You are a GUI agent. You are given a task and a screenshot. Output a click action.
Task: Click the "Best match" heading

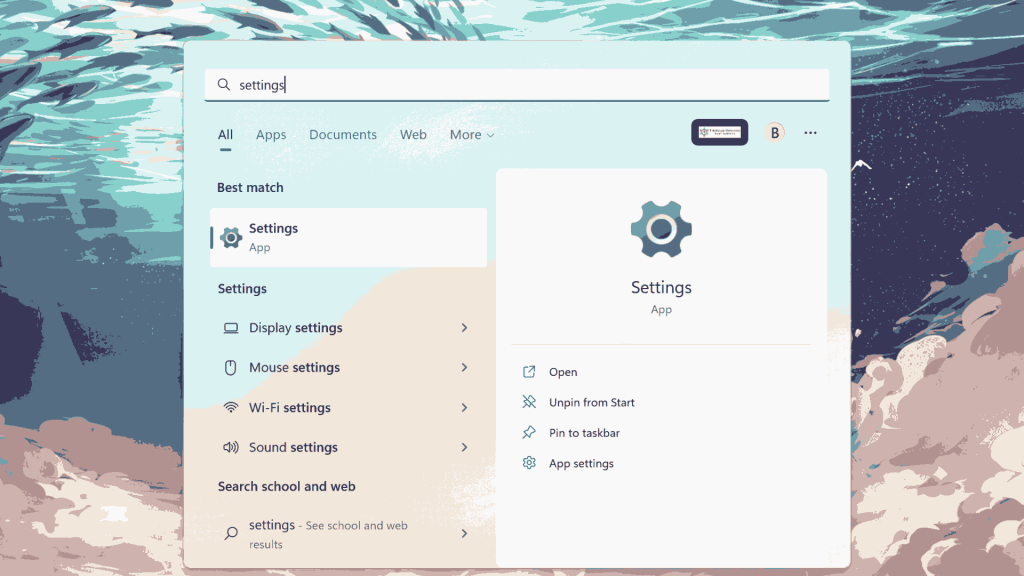250,187
